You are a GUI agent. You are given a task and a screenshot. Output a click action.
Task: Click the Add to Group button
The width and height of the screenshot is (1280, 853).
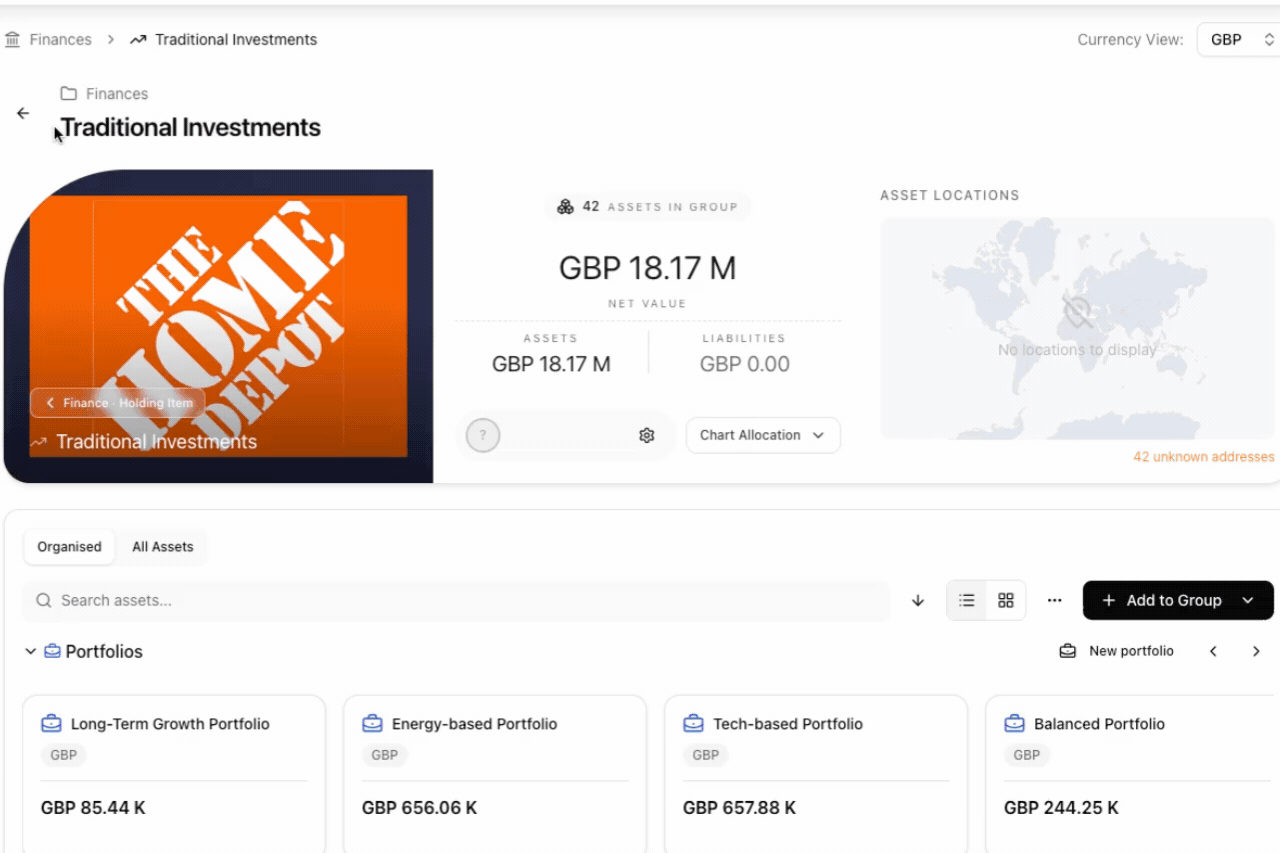[x=1178, y=601]
